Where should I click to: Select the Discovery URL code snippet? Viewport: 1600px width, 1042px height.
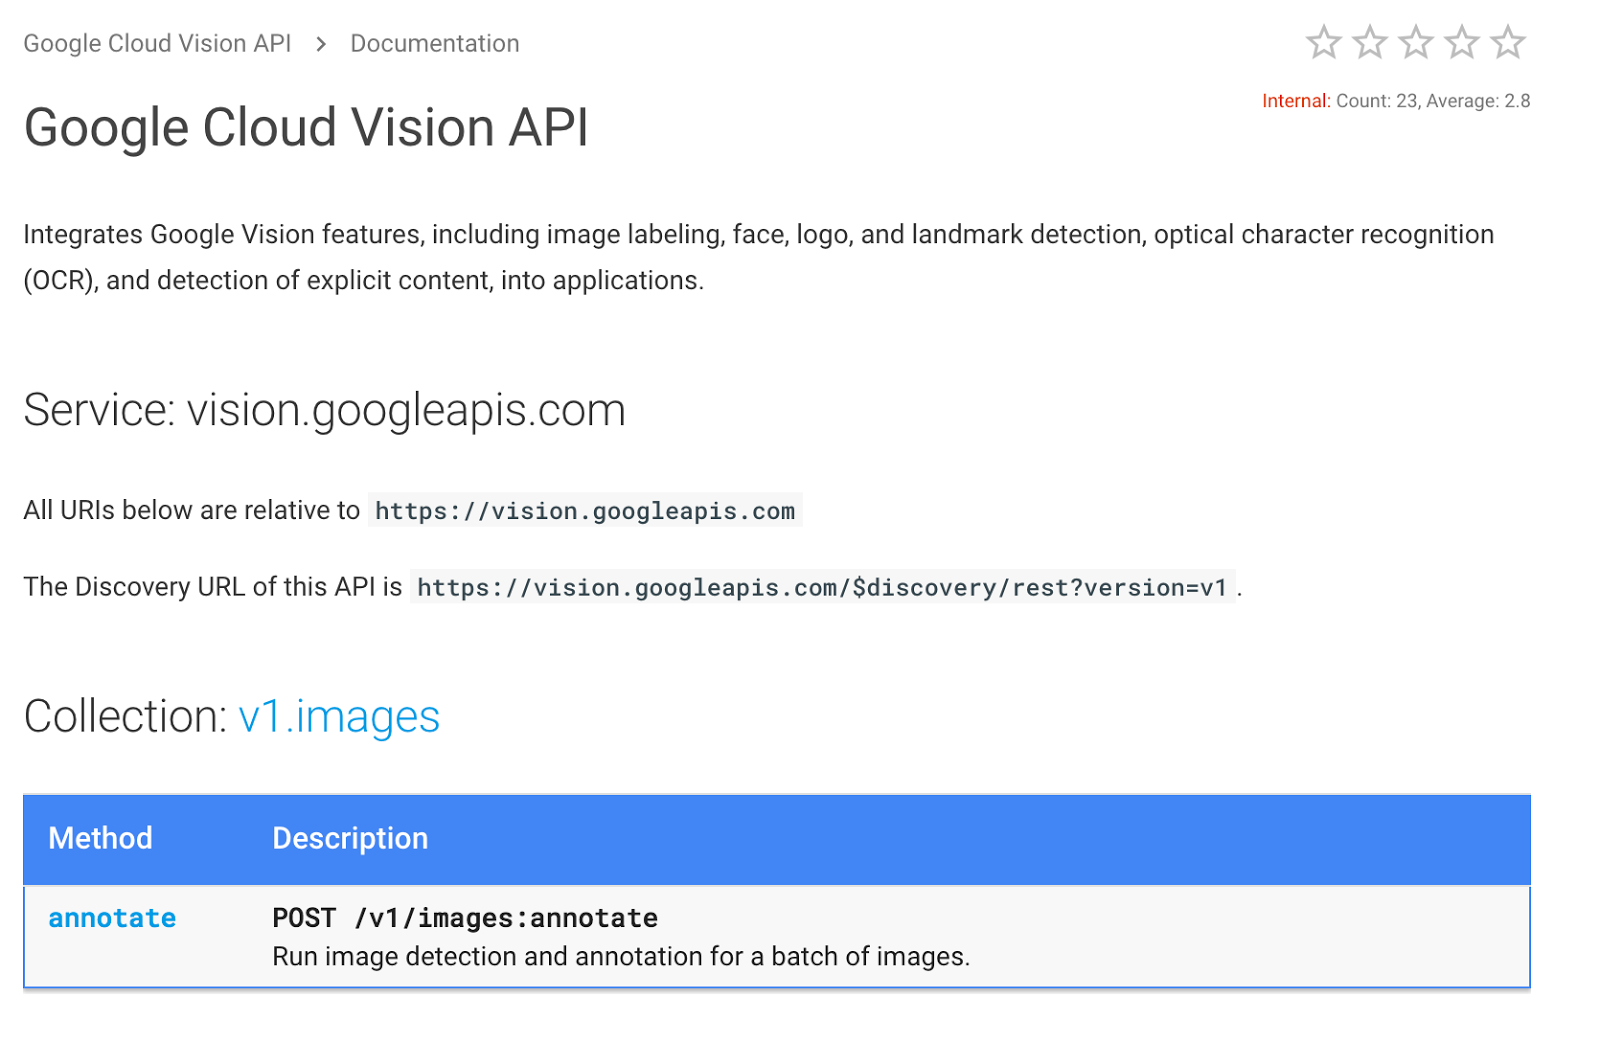pyautogui.click(x=822, y=587)
